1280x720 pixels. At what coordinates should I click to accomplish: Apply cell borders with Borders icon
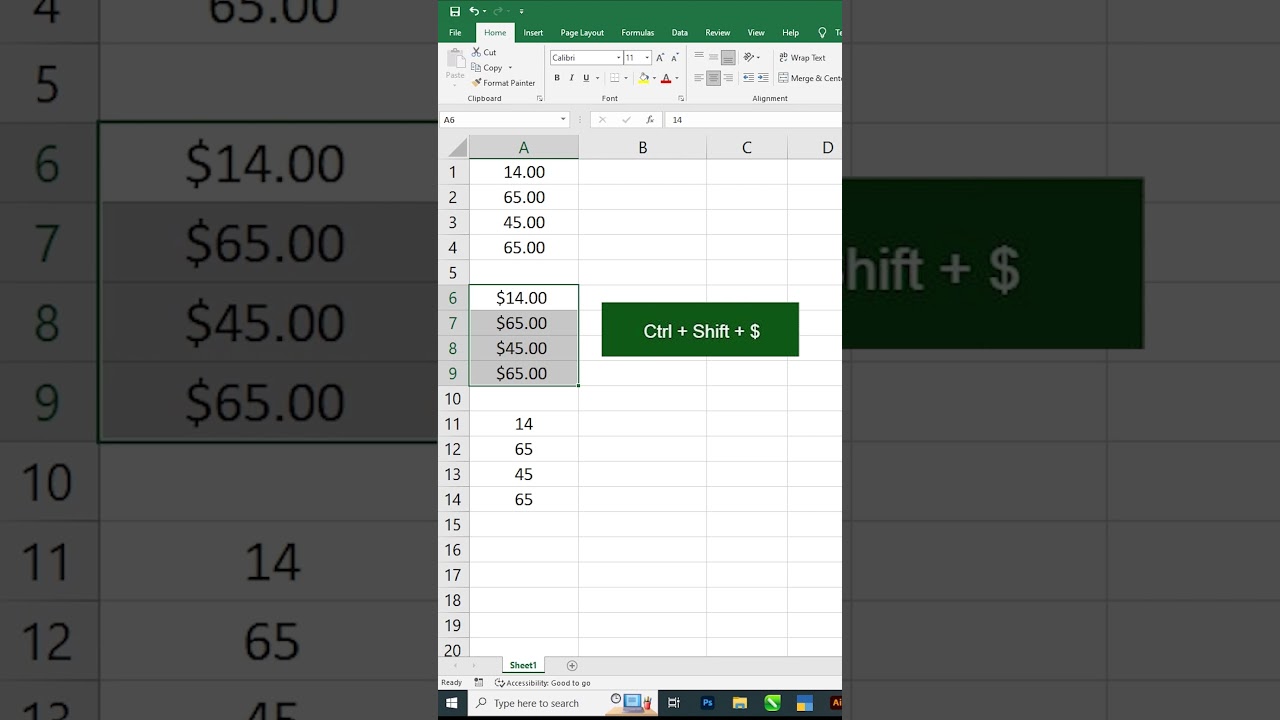[x=614, y=78]
